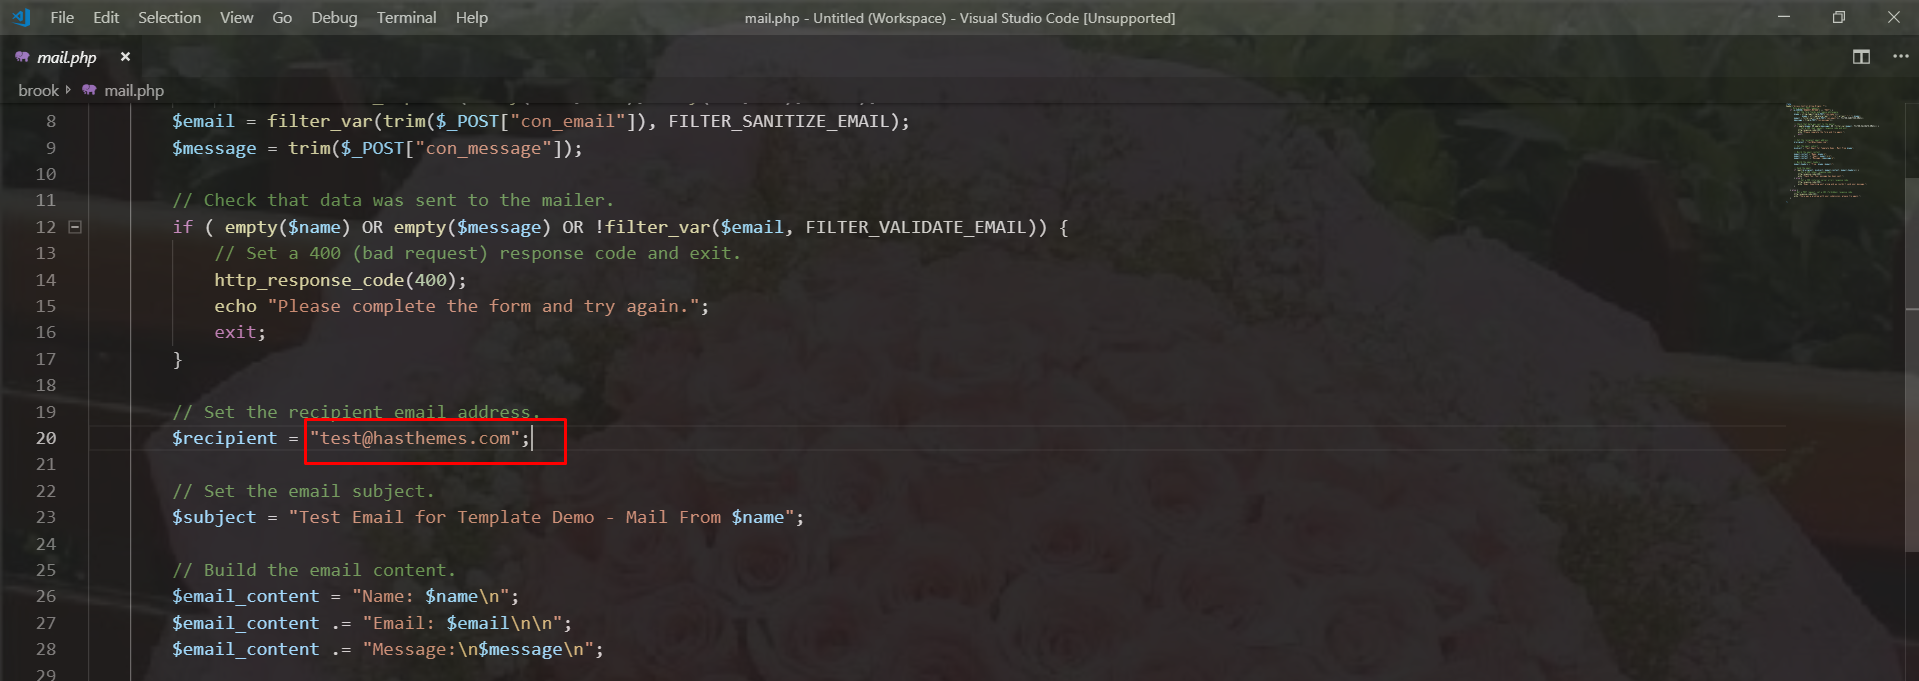This screenshot has height=681, width=1919.
Task: Click the PHP file icon in the mail.php tab
Action: pos(22,57)
